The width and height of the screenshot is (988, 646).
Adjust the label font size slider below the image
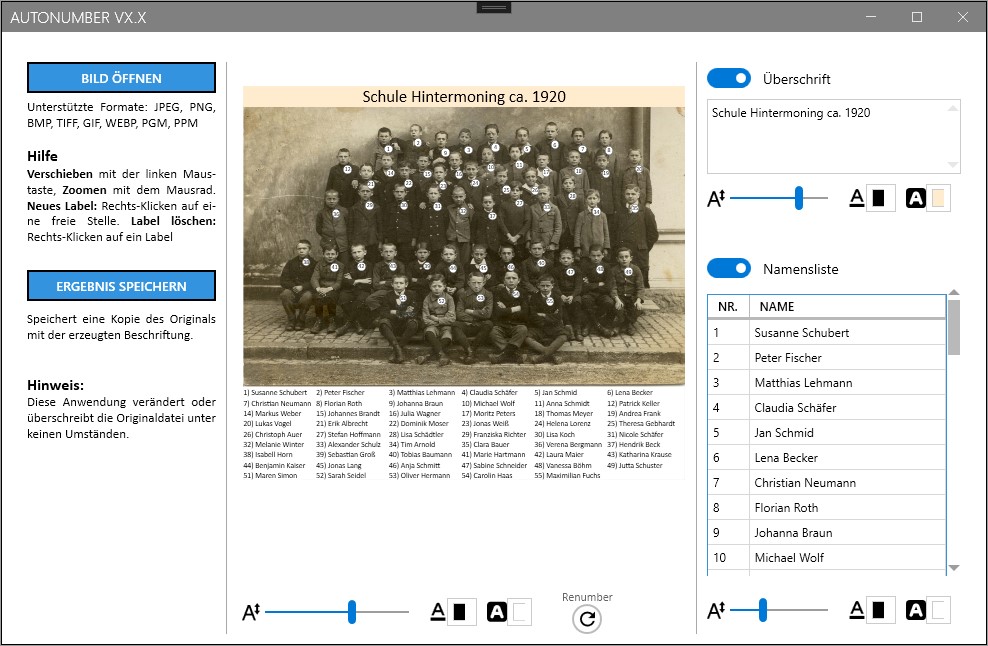pos(352,611)
